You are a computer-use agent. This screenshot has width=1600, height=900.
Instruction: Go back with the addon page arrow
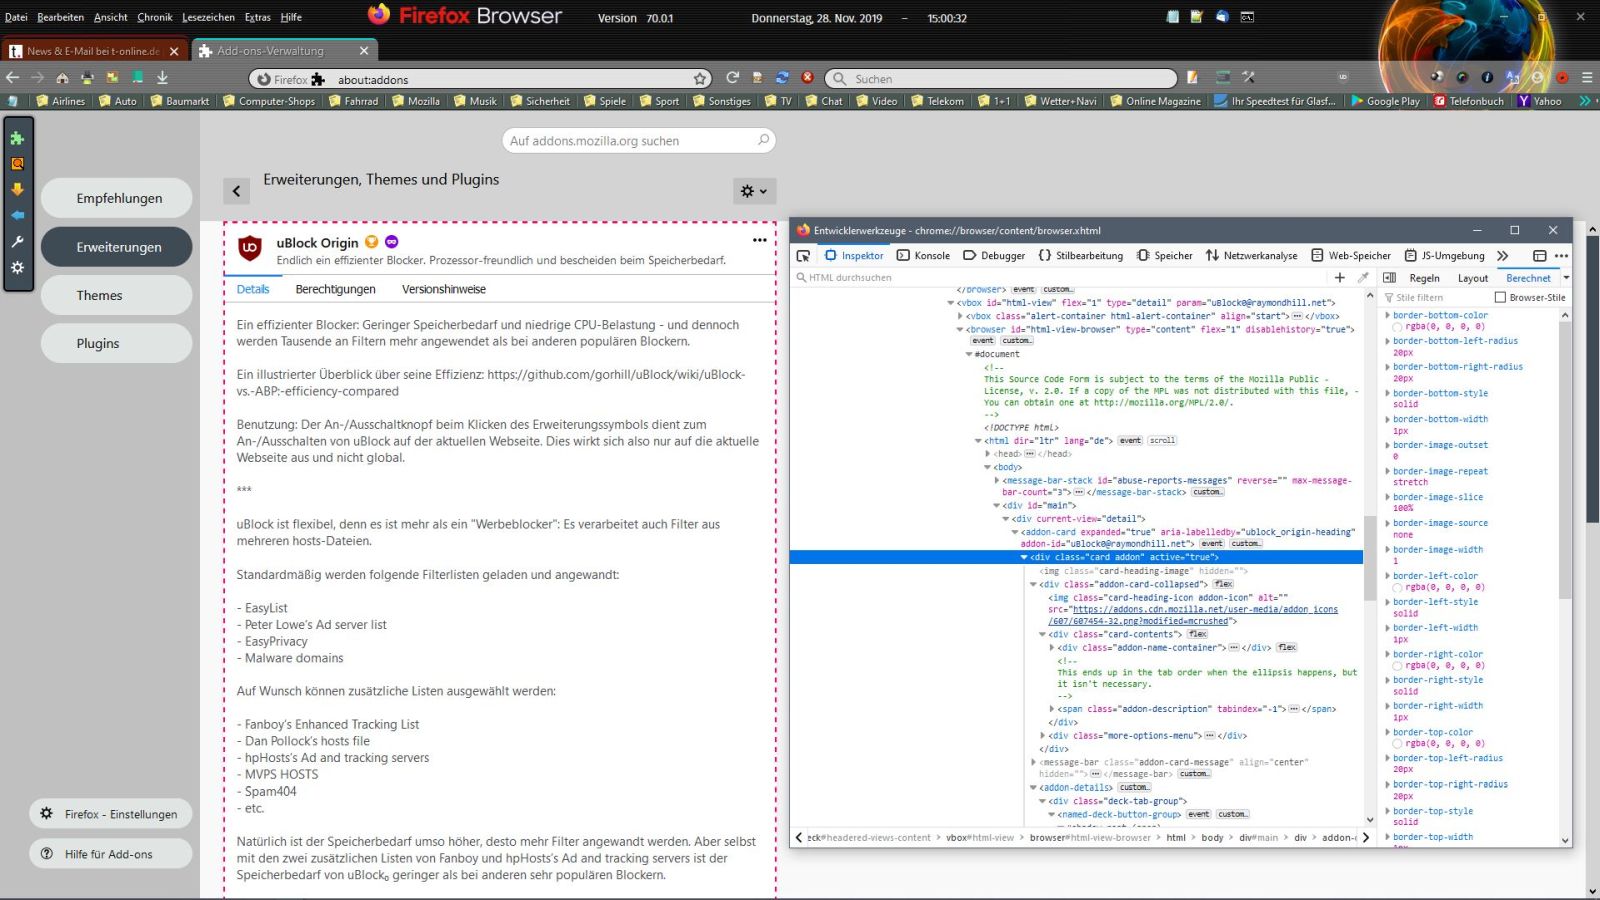(236, 191)
